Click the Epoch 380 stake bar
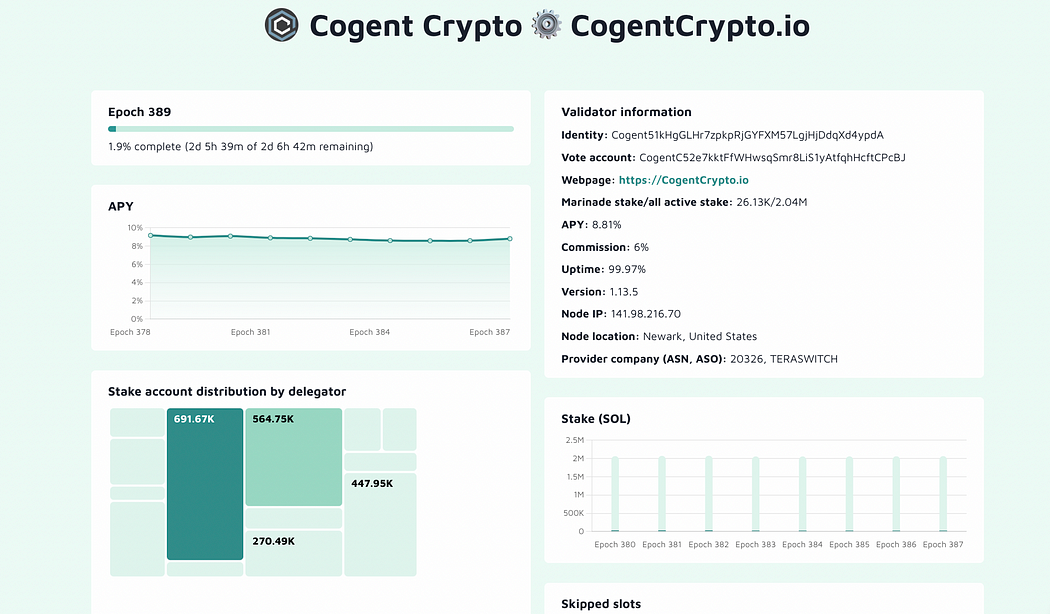 click(615, 494)
